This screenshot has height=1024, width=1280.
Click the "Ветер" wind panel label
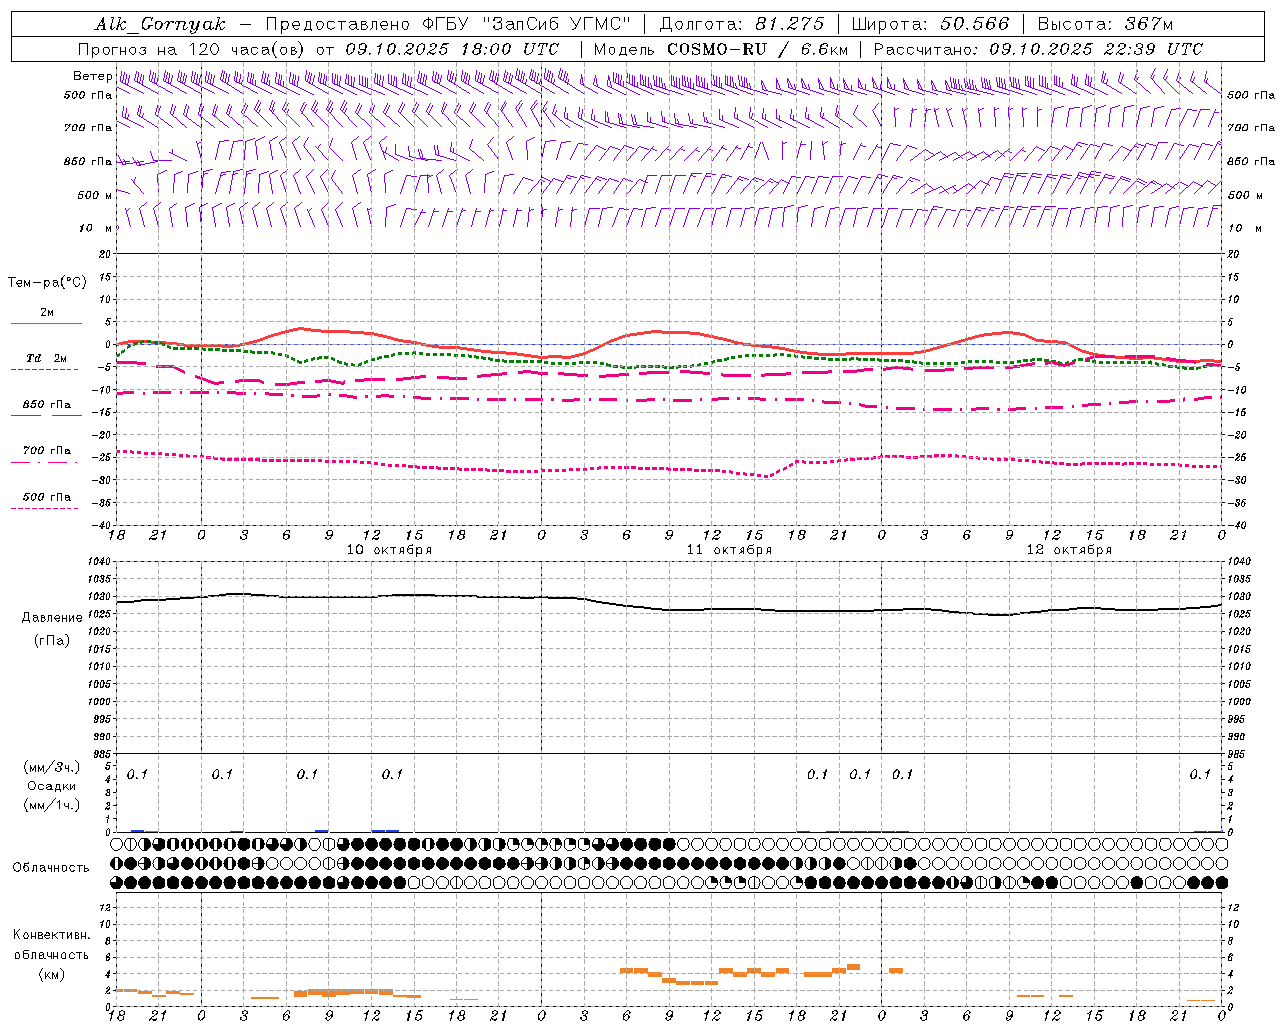coord(92,76)
